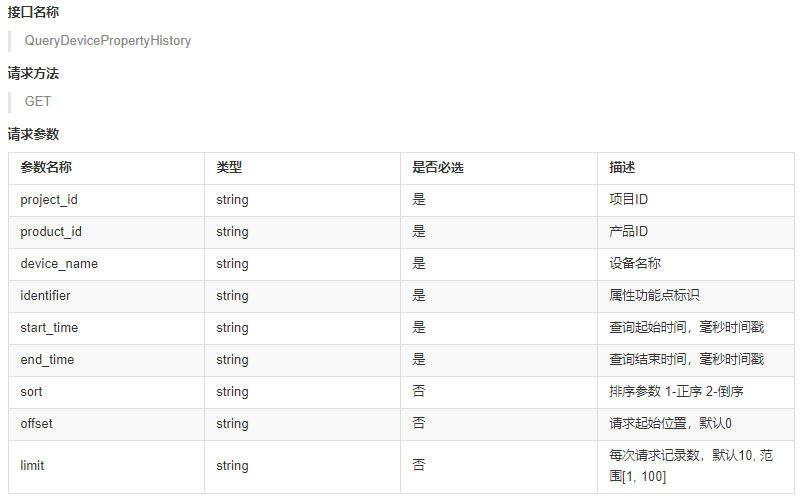Click the limit parameter cell
Image resolution: width=805 pixels, height=501 pixels.
[x=32, y=466]
